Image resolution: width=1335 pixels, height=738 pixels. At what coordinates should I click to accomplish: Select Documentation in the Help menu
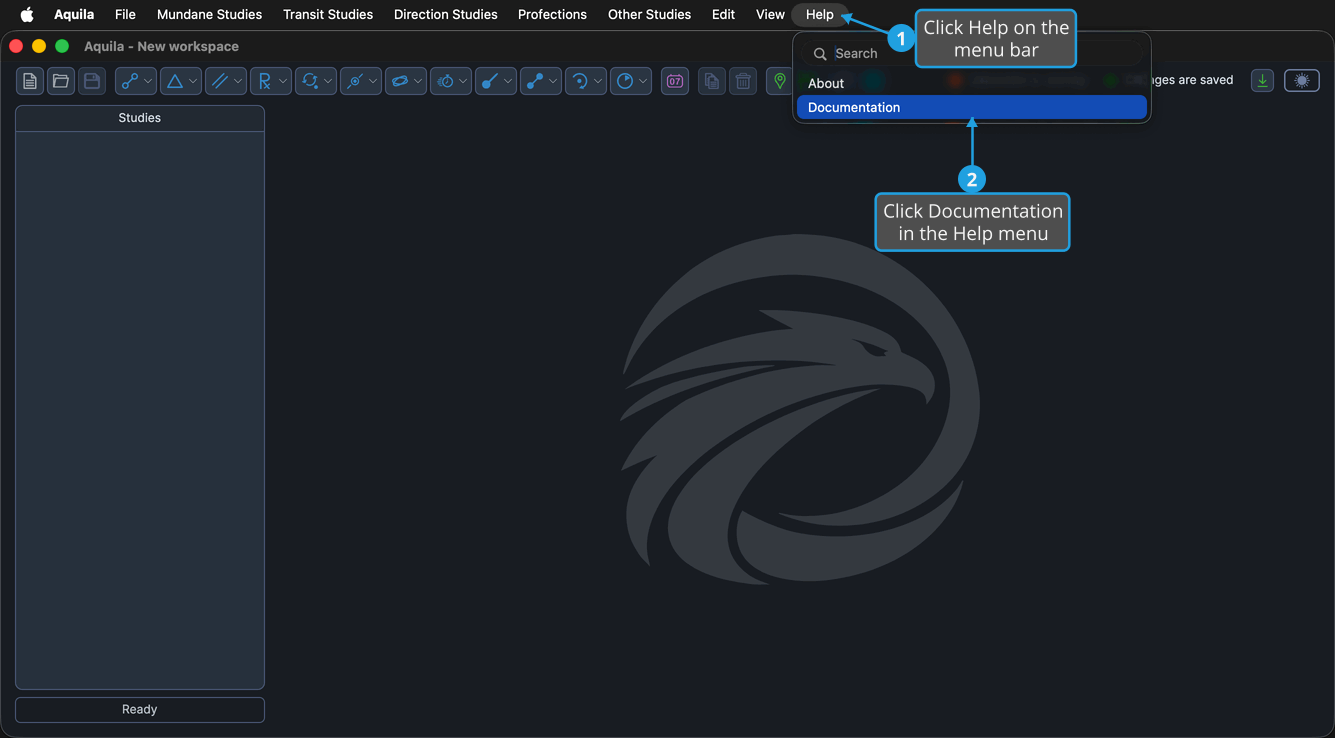972,107
